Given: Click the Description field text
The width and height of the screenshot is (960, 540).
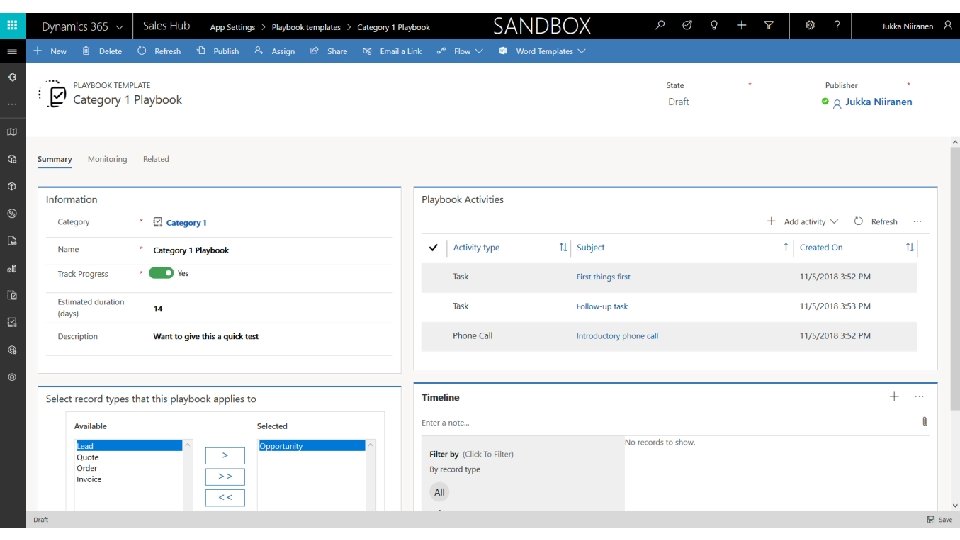Looking at the screenshot, I should click(206, 337).
